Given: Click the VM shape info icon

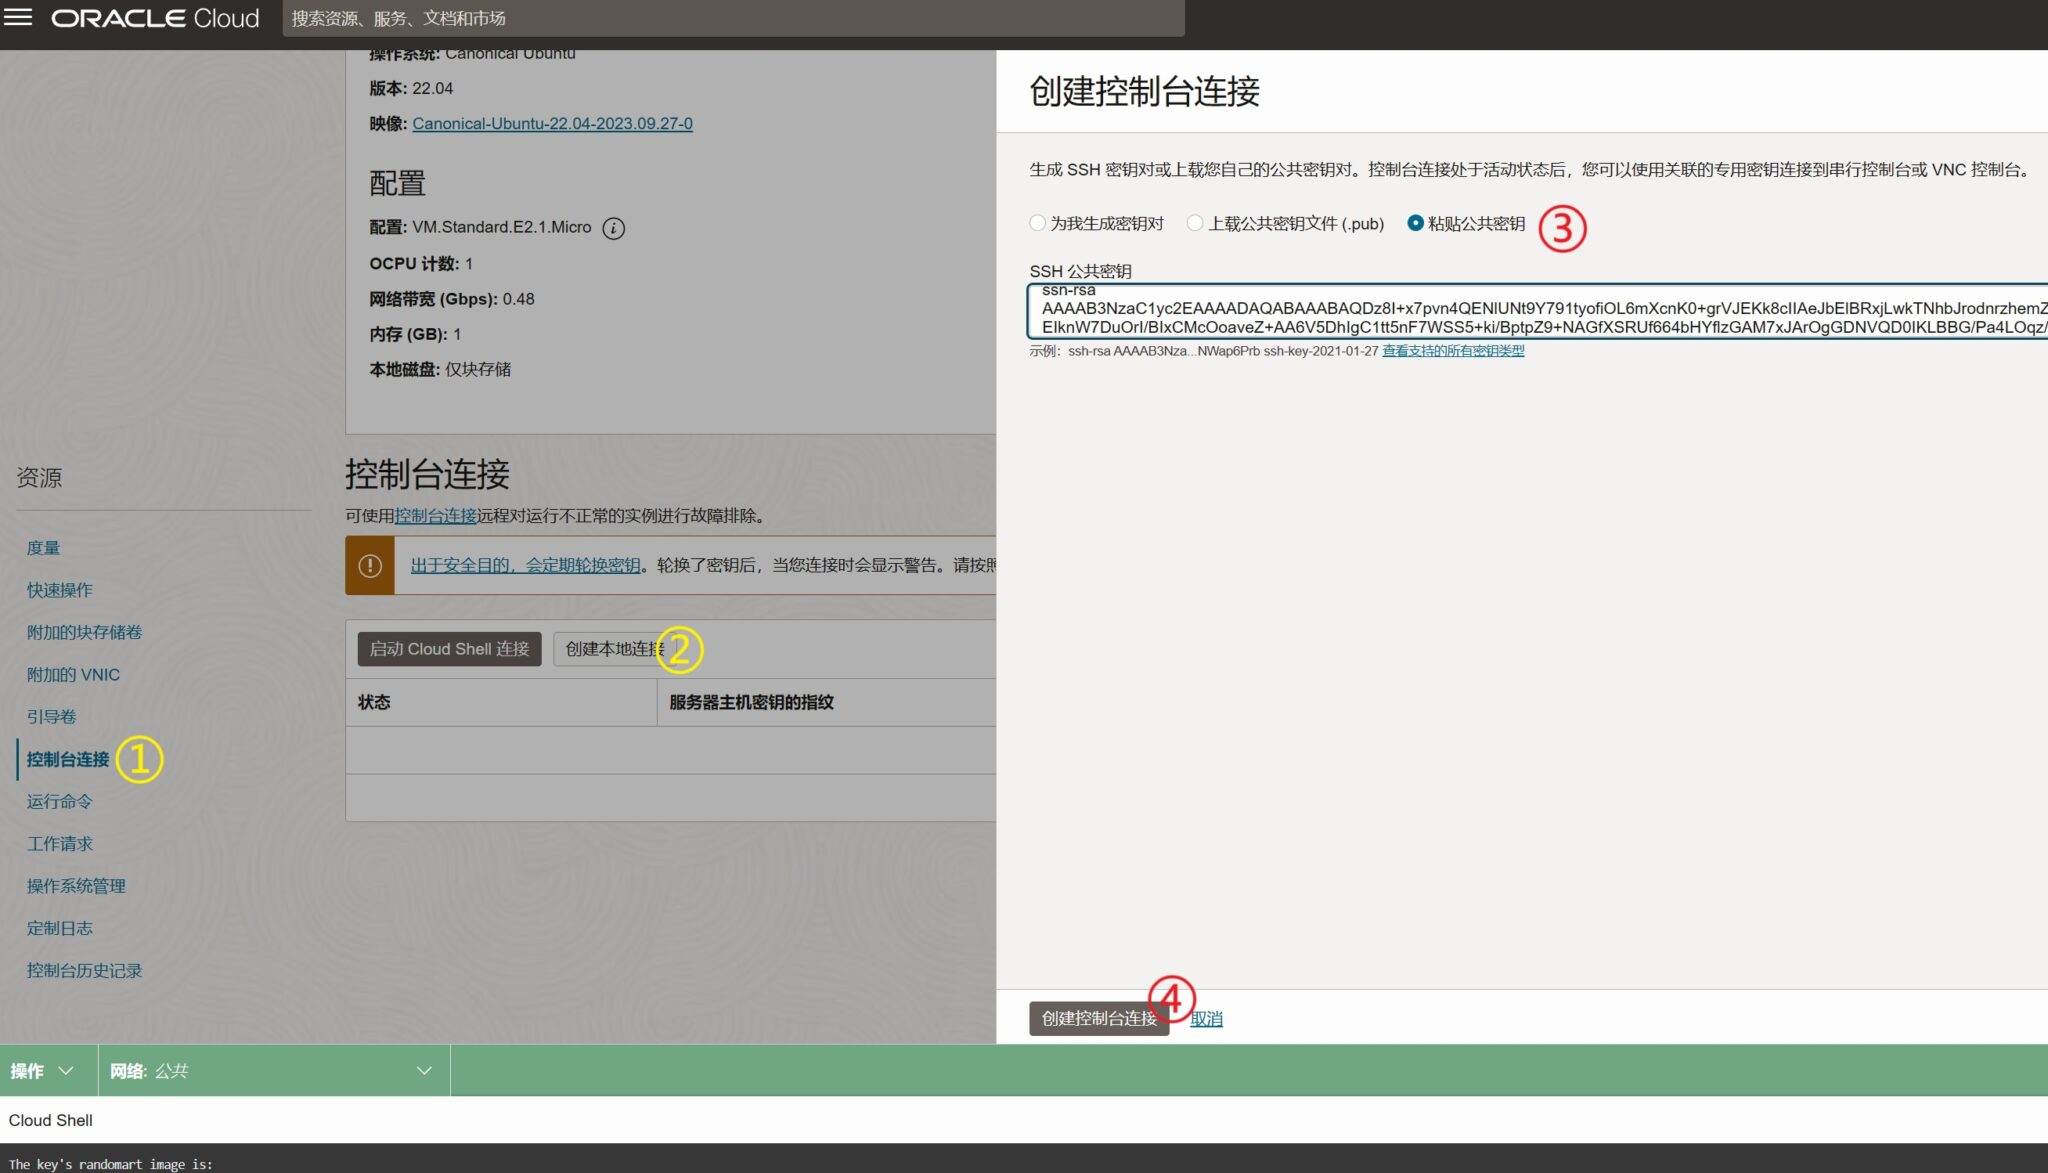Looking at the screenshot, I should [614, 228].
